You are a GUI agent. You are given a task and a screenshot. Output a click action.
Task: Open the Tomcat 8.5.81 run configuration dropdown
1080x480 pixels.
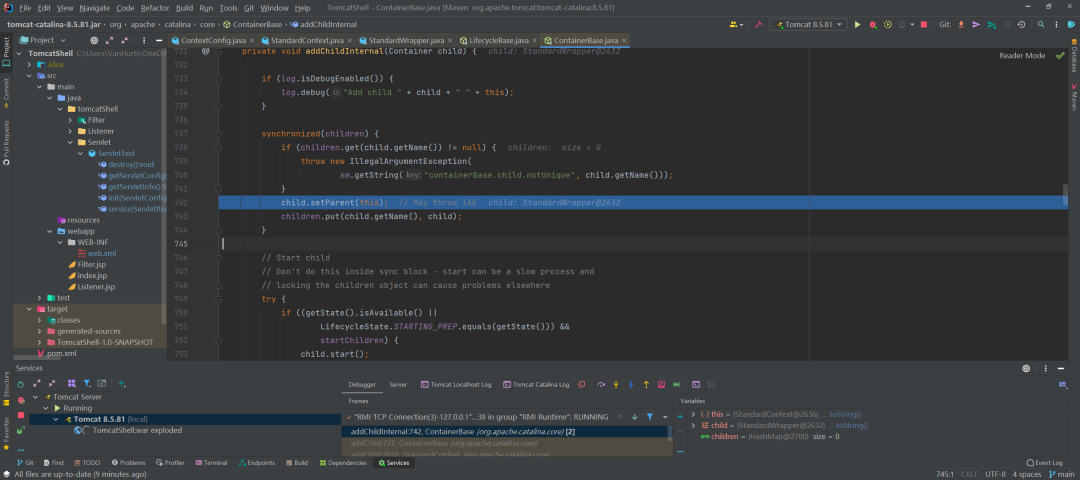[809, 24]
